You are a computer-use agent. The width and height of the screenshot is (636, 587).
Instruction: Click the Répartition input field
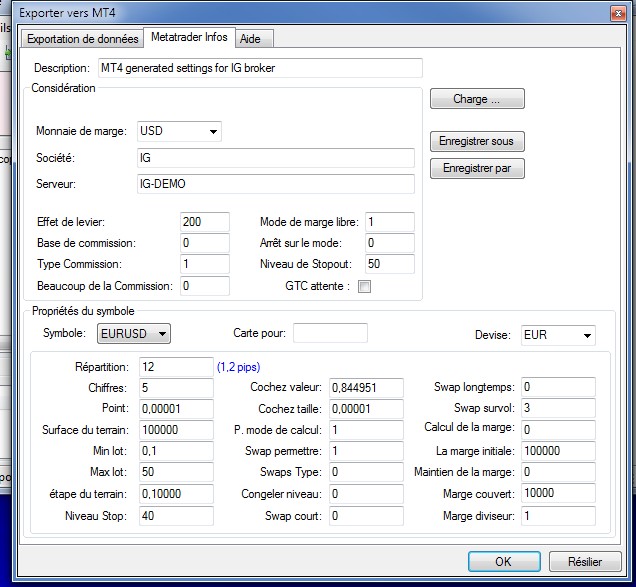(x=176, y=367)
